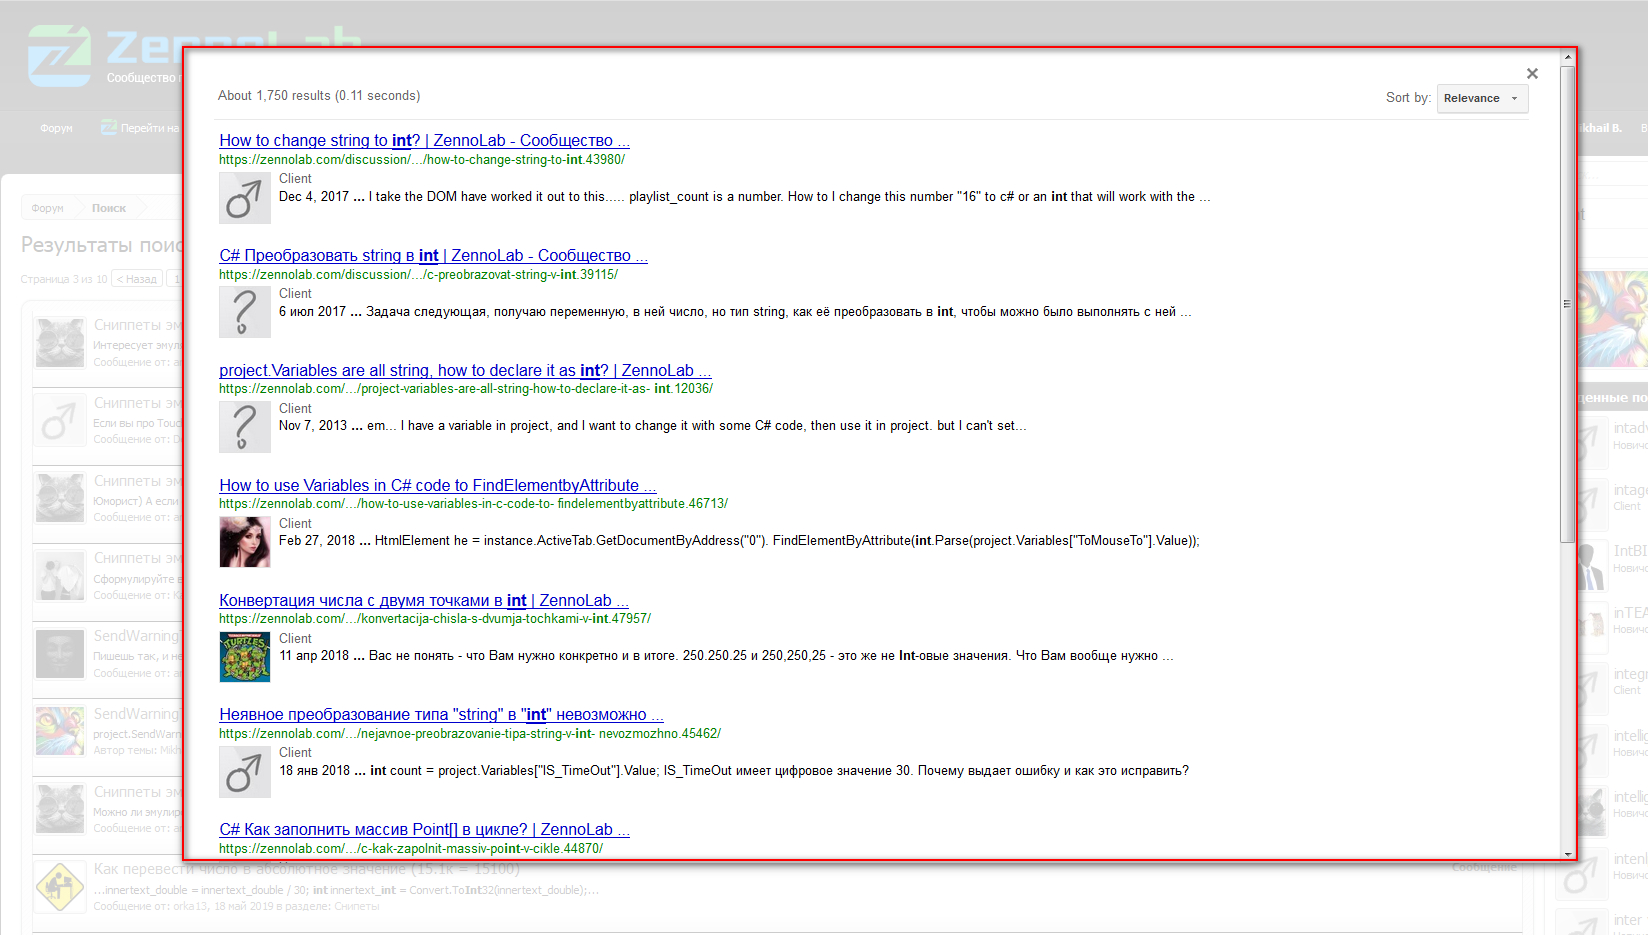
Task: Click the overlay scrollbar down arrow
Action: pos(1567,853)
